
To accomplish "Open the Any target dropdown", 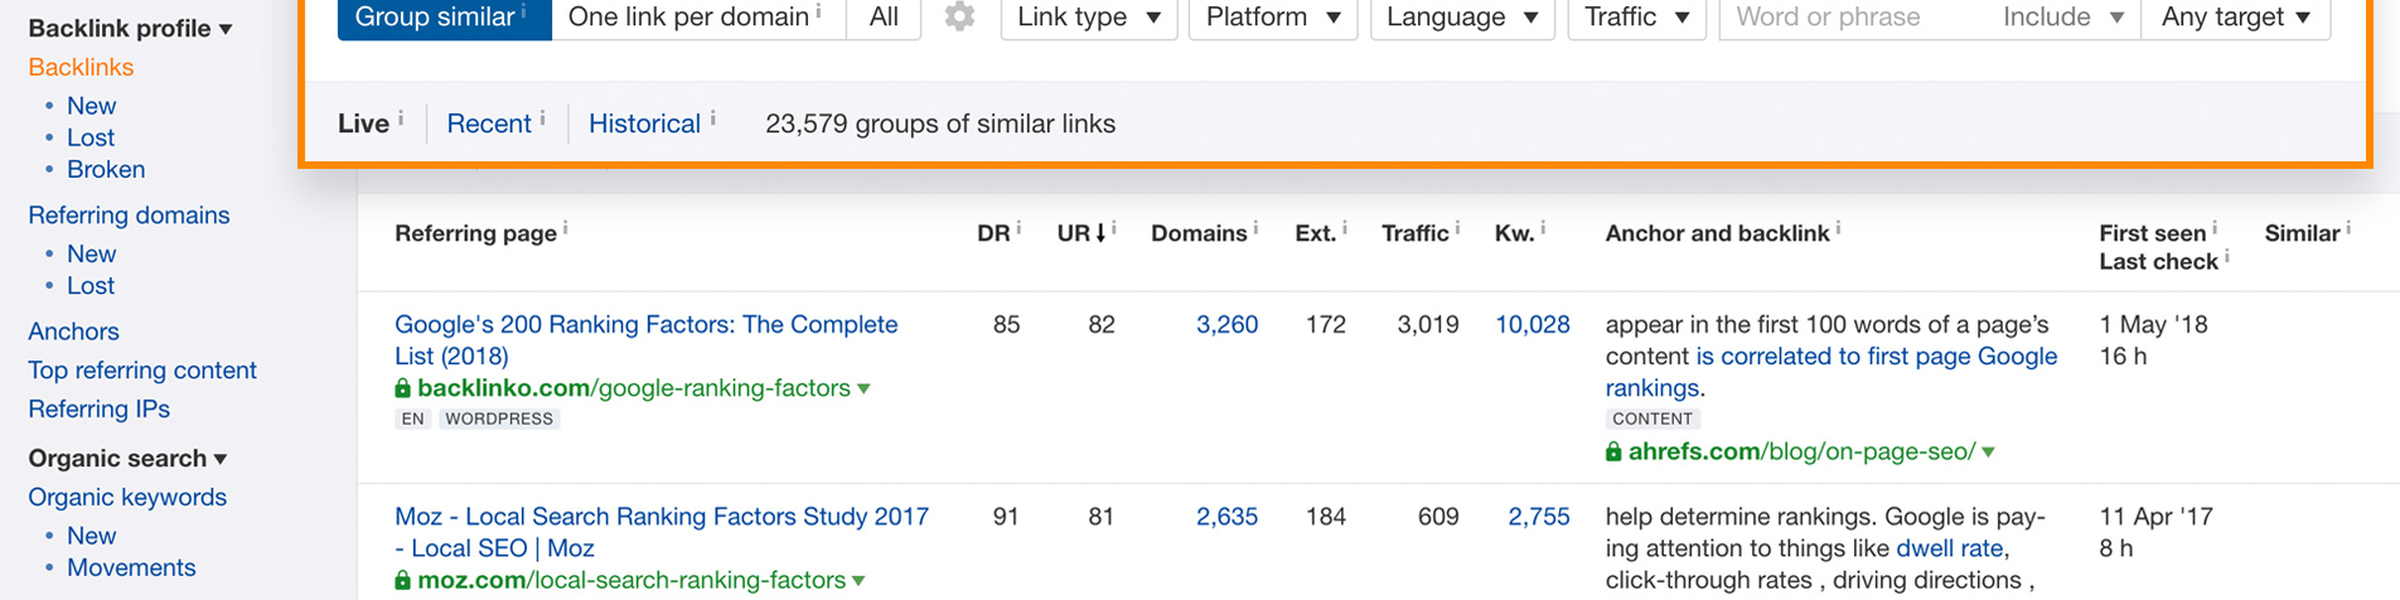I will point(2235,17).
